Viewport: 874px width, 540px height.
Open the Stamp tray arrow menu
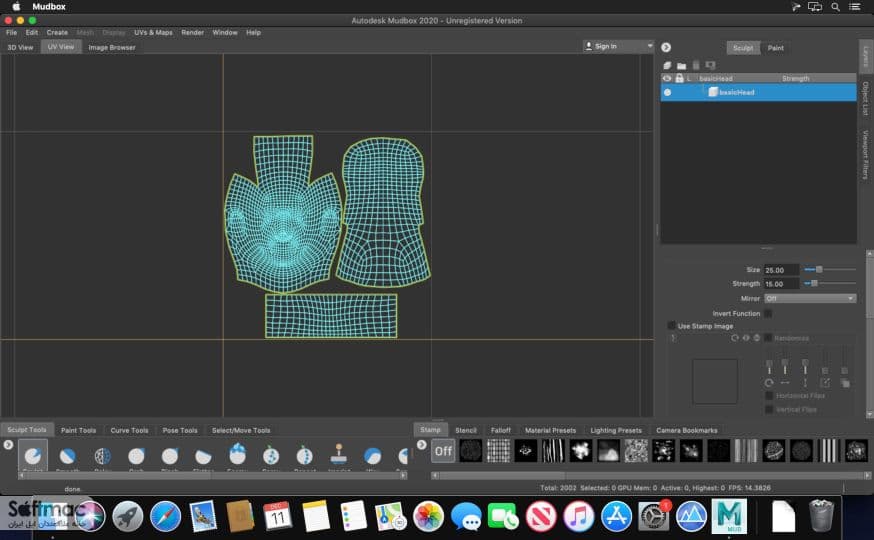click(421, 445)
